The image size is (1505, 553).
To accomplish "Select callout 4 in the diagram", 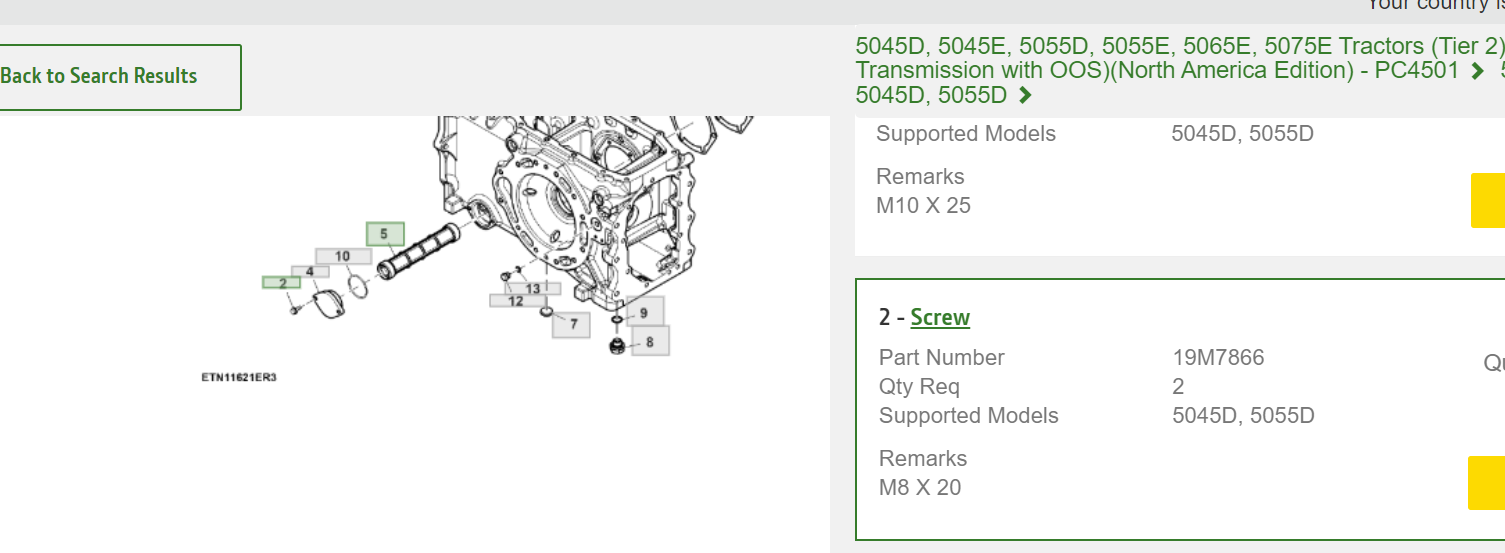I will (310, 271).
